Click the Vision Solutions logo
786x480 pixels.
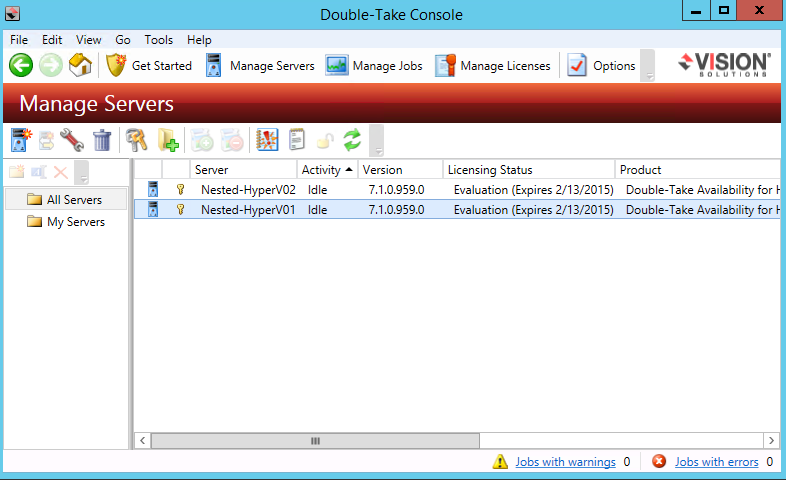tap(725, 65)
